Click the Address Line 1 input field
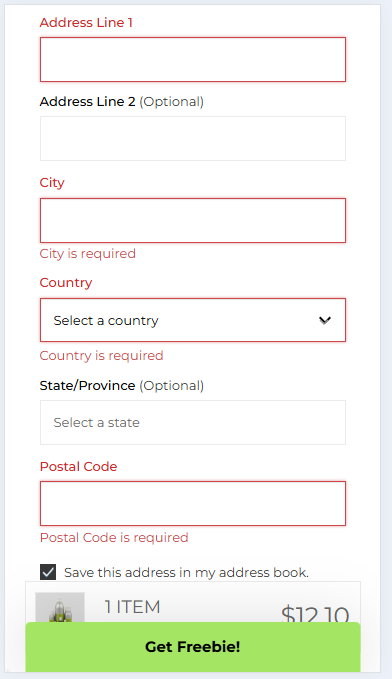Image resolution: width=392 pixels, height=679 pixels. coord(193,59)
